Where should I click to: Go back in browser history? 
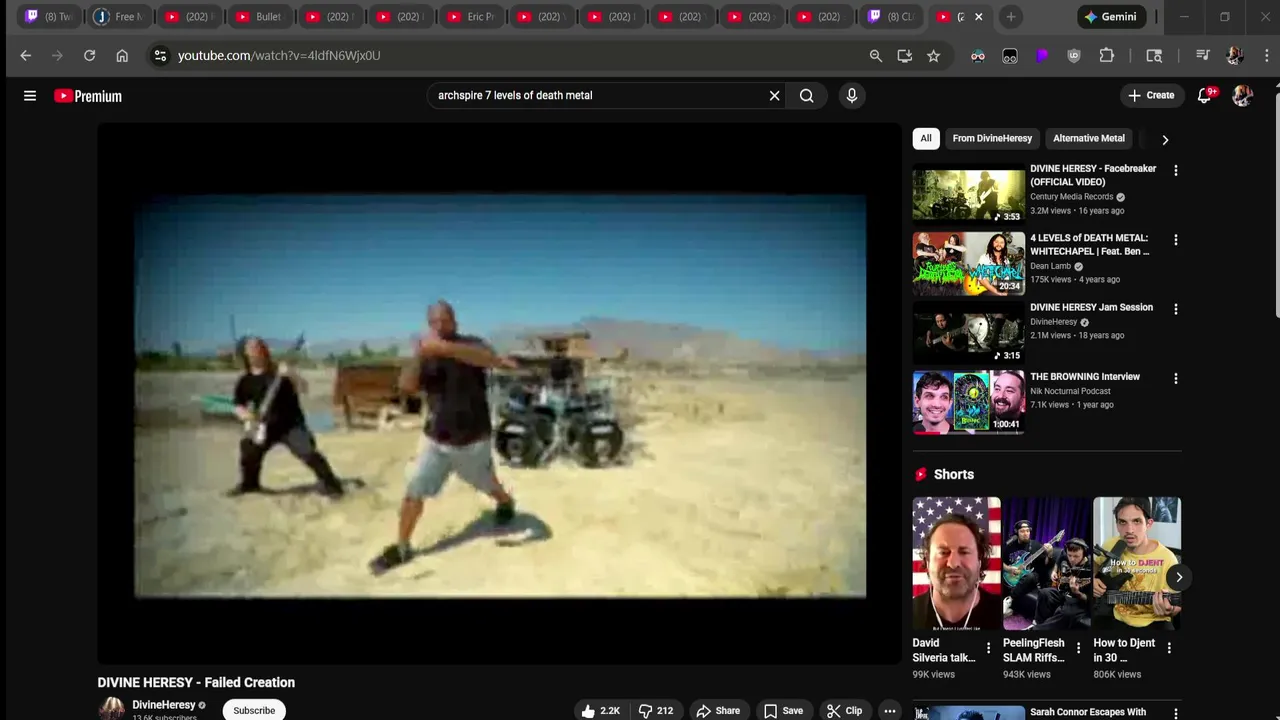point(26,56)
